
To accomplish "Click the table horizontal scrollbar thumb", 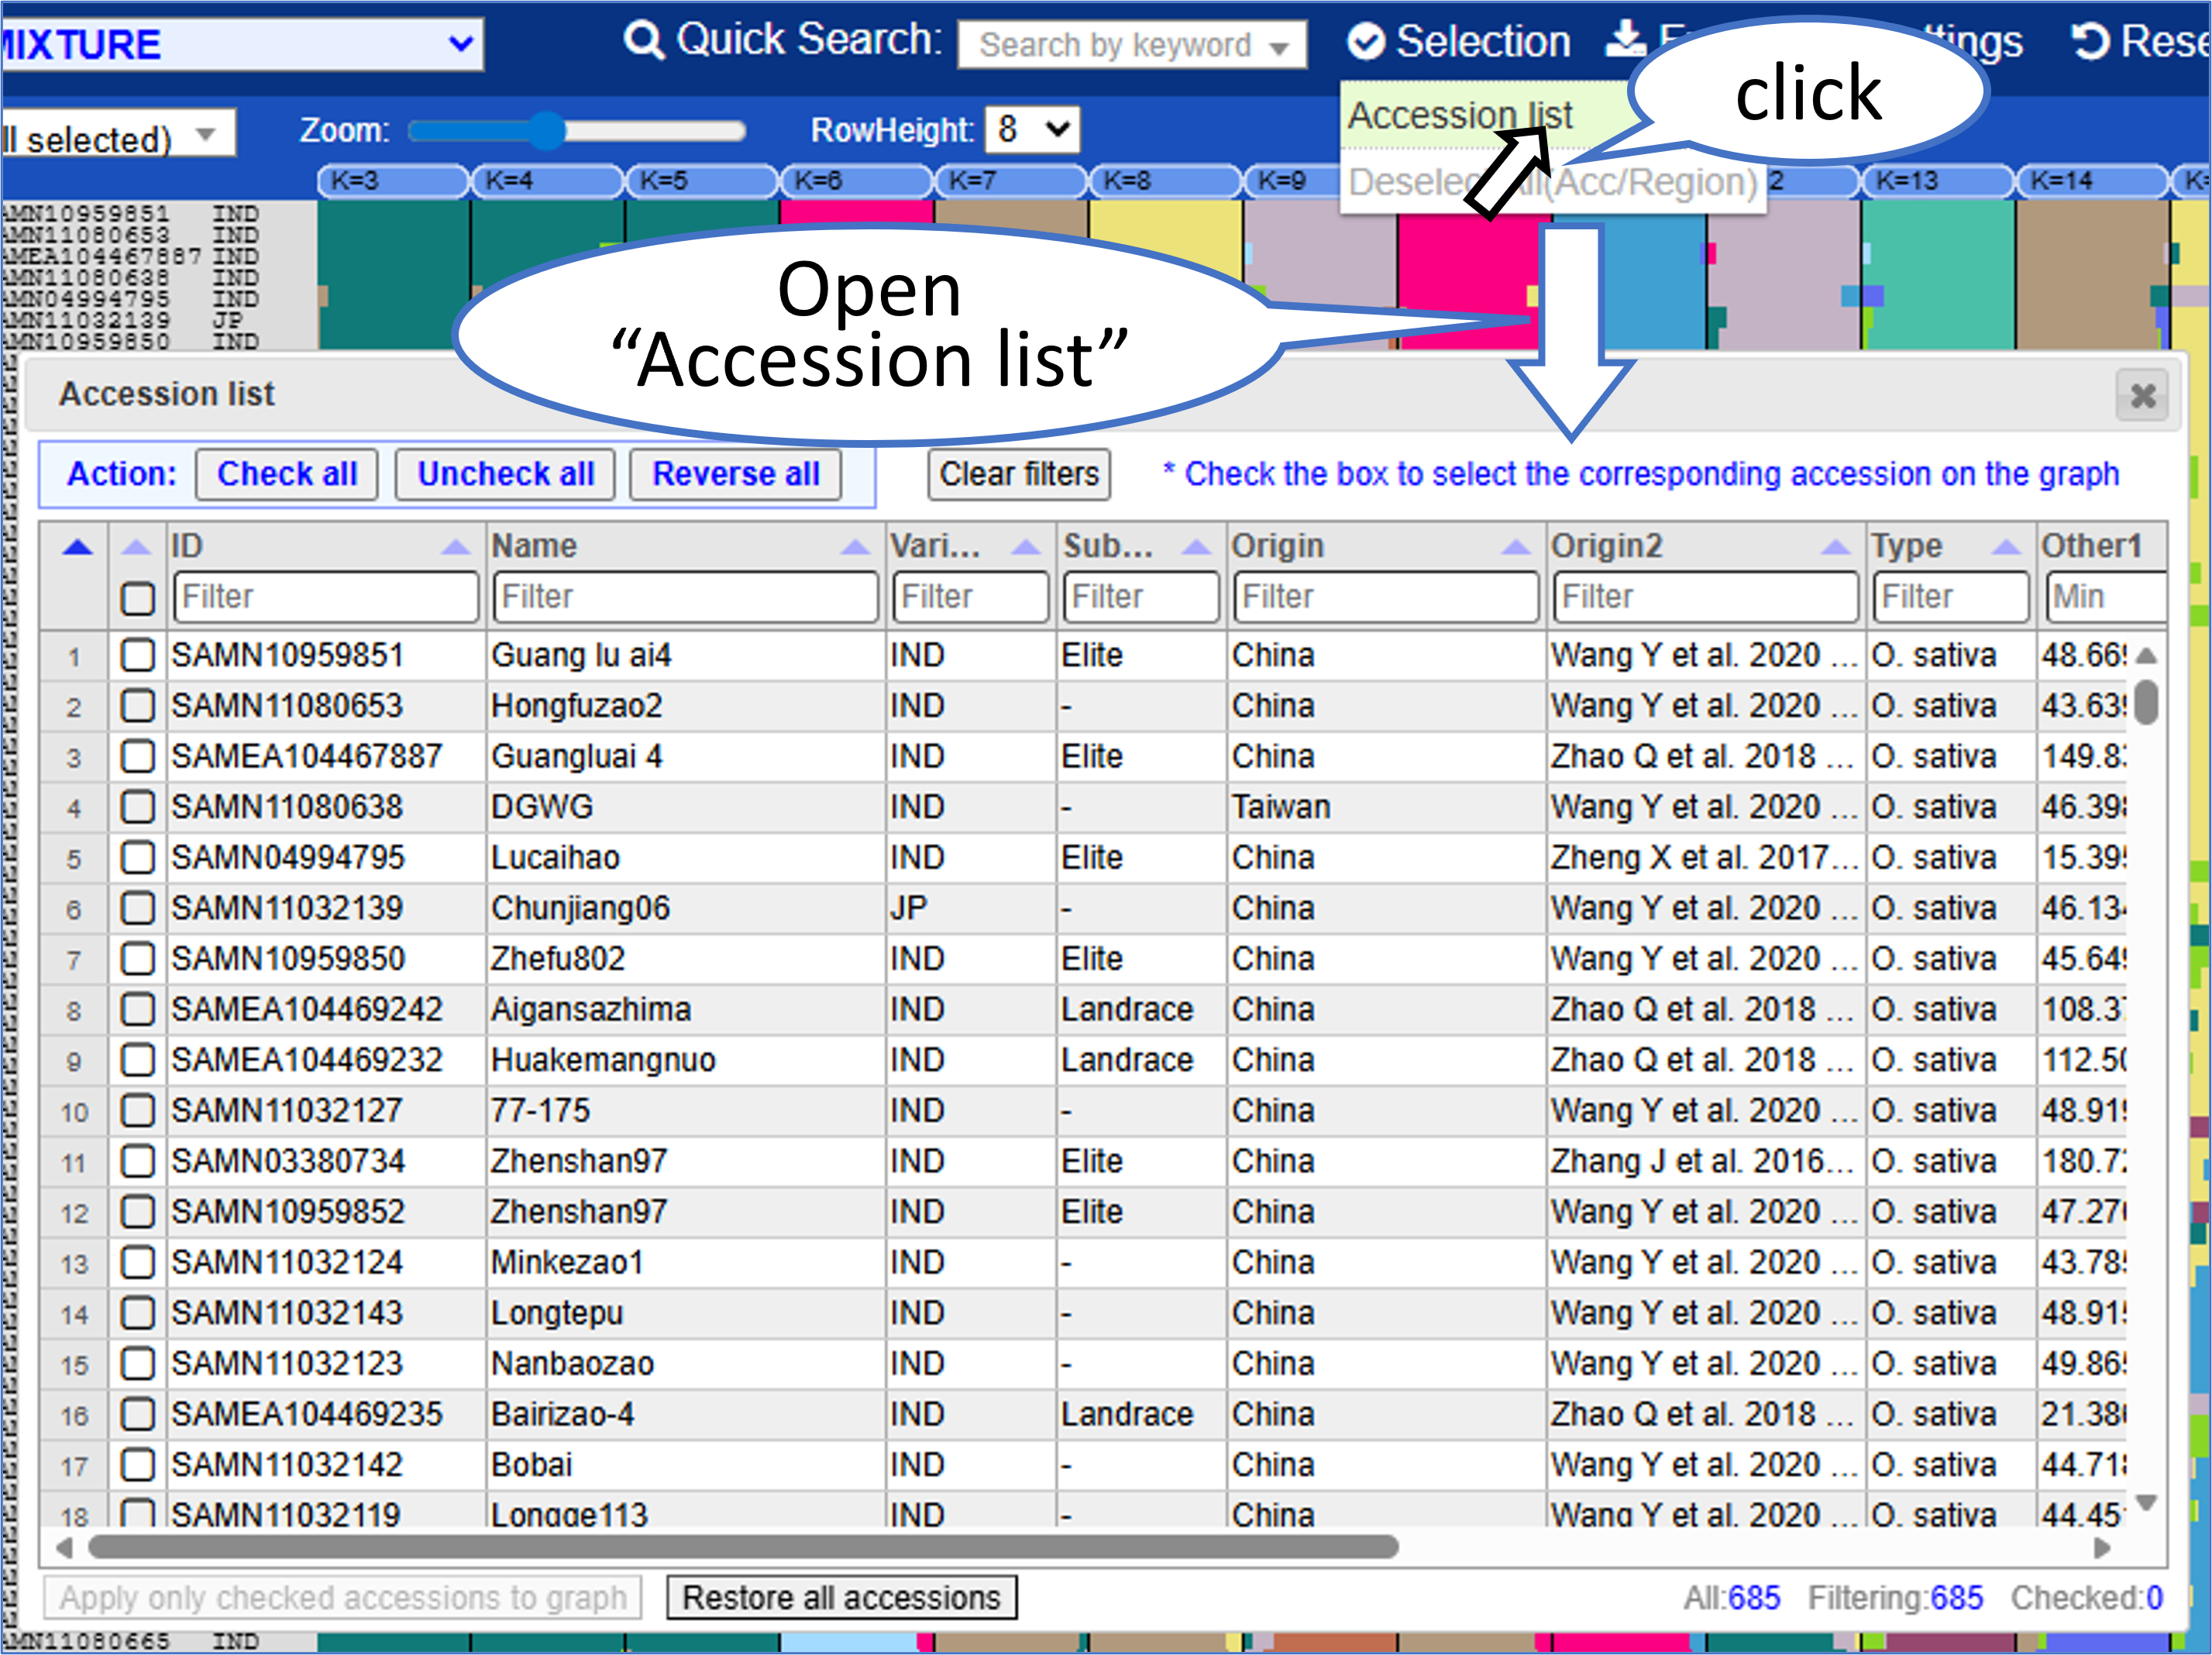I will pos(742,1548).
